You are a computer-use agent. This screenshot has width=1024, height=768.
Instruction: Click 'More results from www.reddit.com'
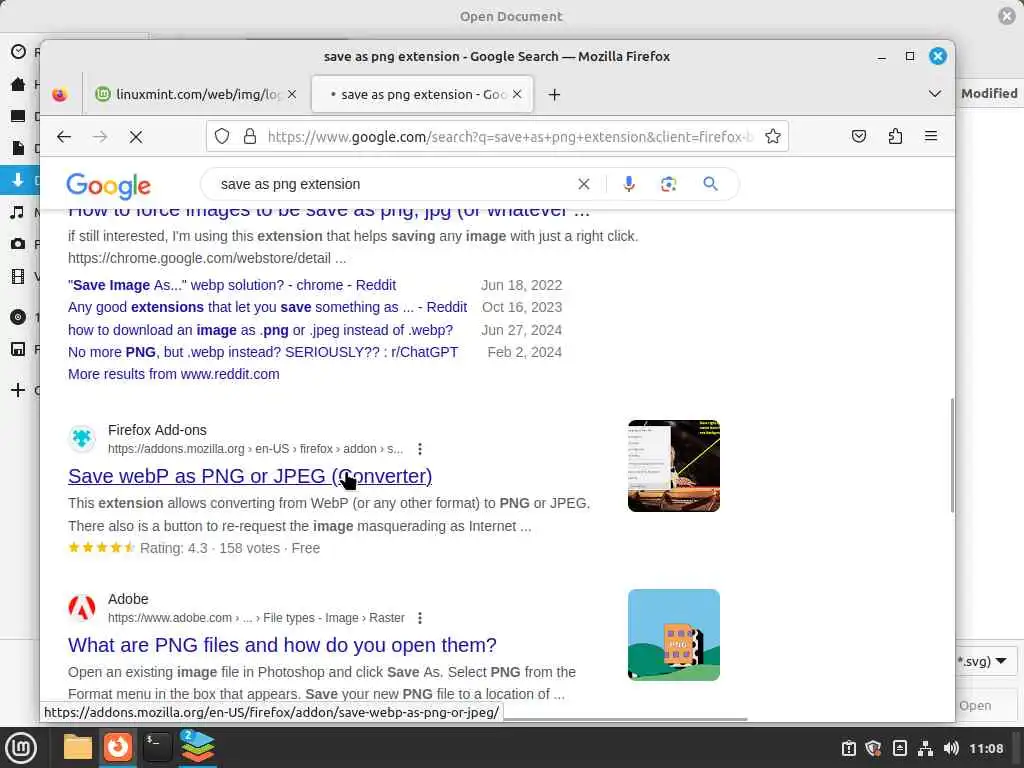(174, 374)
